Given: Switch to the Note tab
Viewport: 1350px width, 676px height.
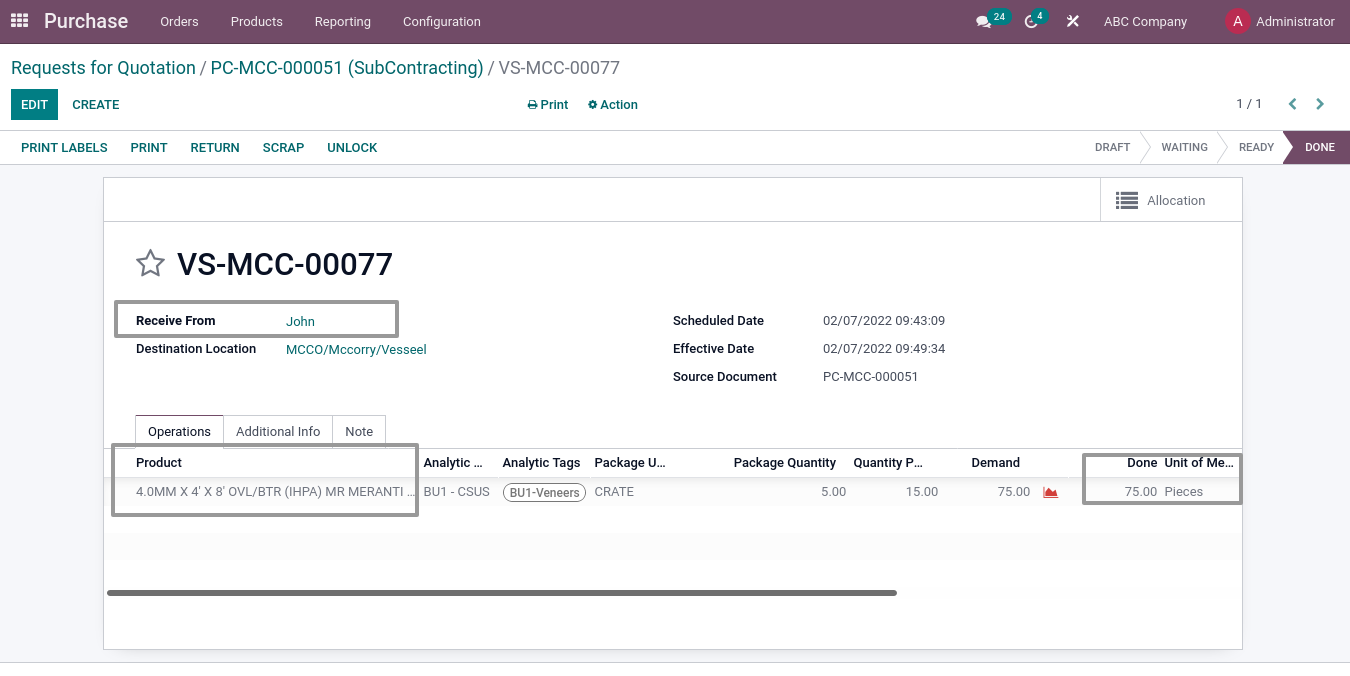Looking at the screenshot, I should (358, 431).
